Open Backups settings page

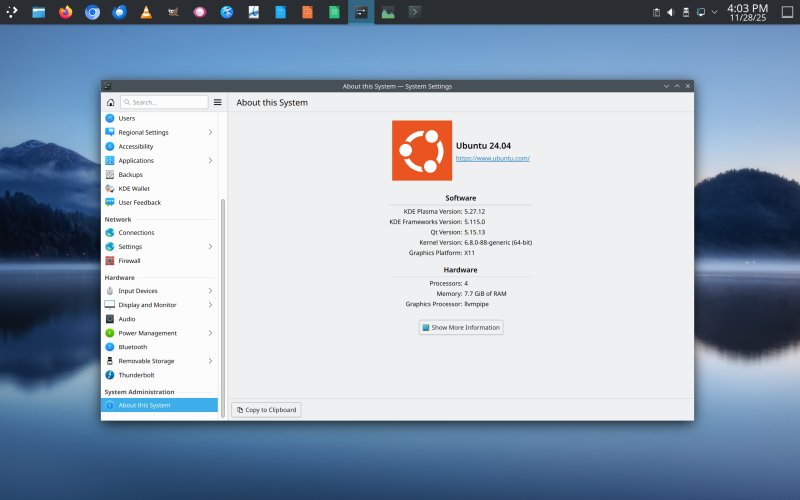click(x=130, y=175)
